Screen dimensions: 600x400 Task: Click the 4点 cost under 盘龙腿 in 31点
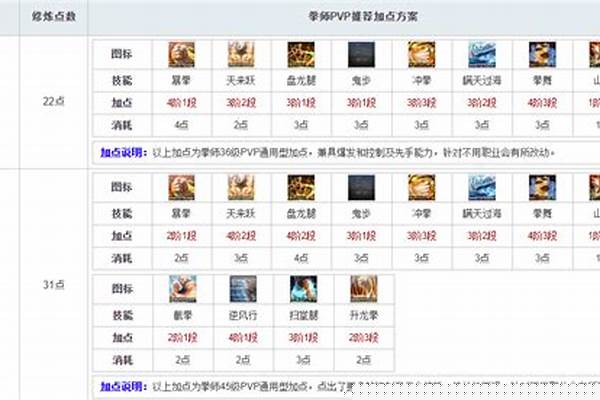(x=301, y=258)
